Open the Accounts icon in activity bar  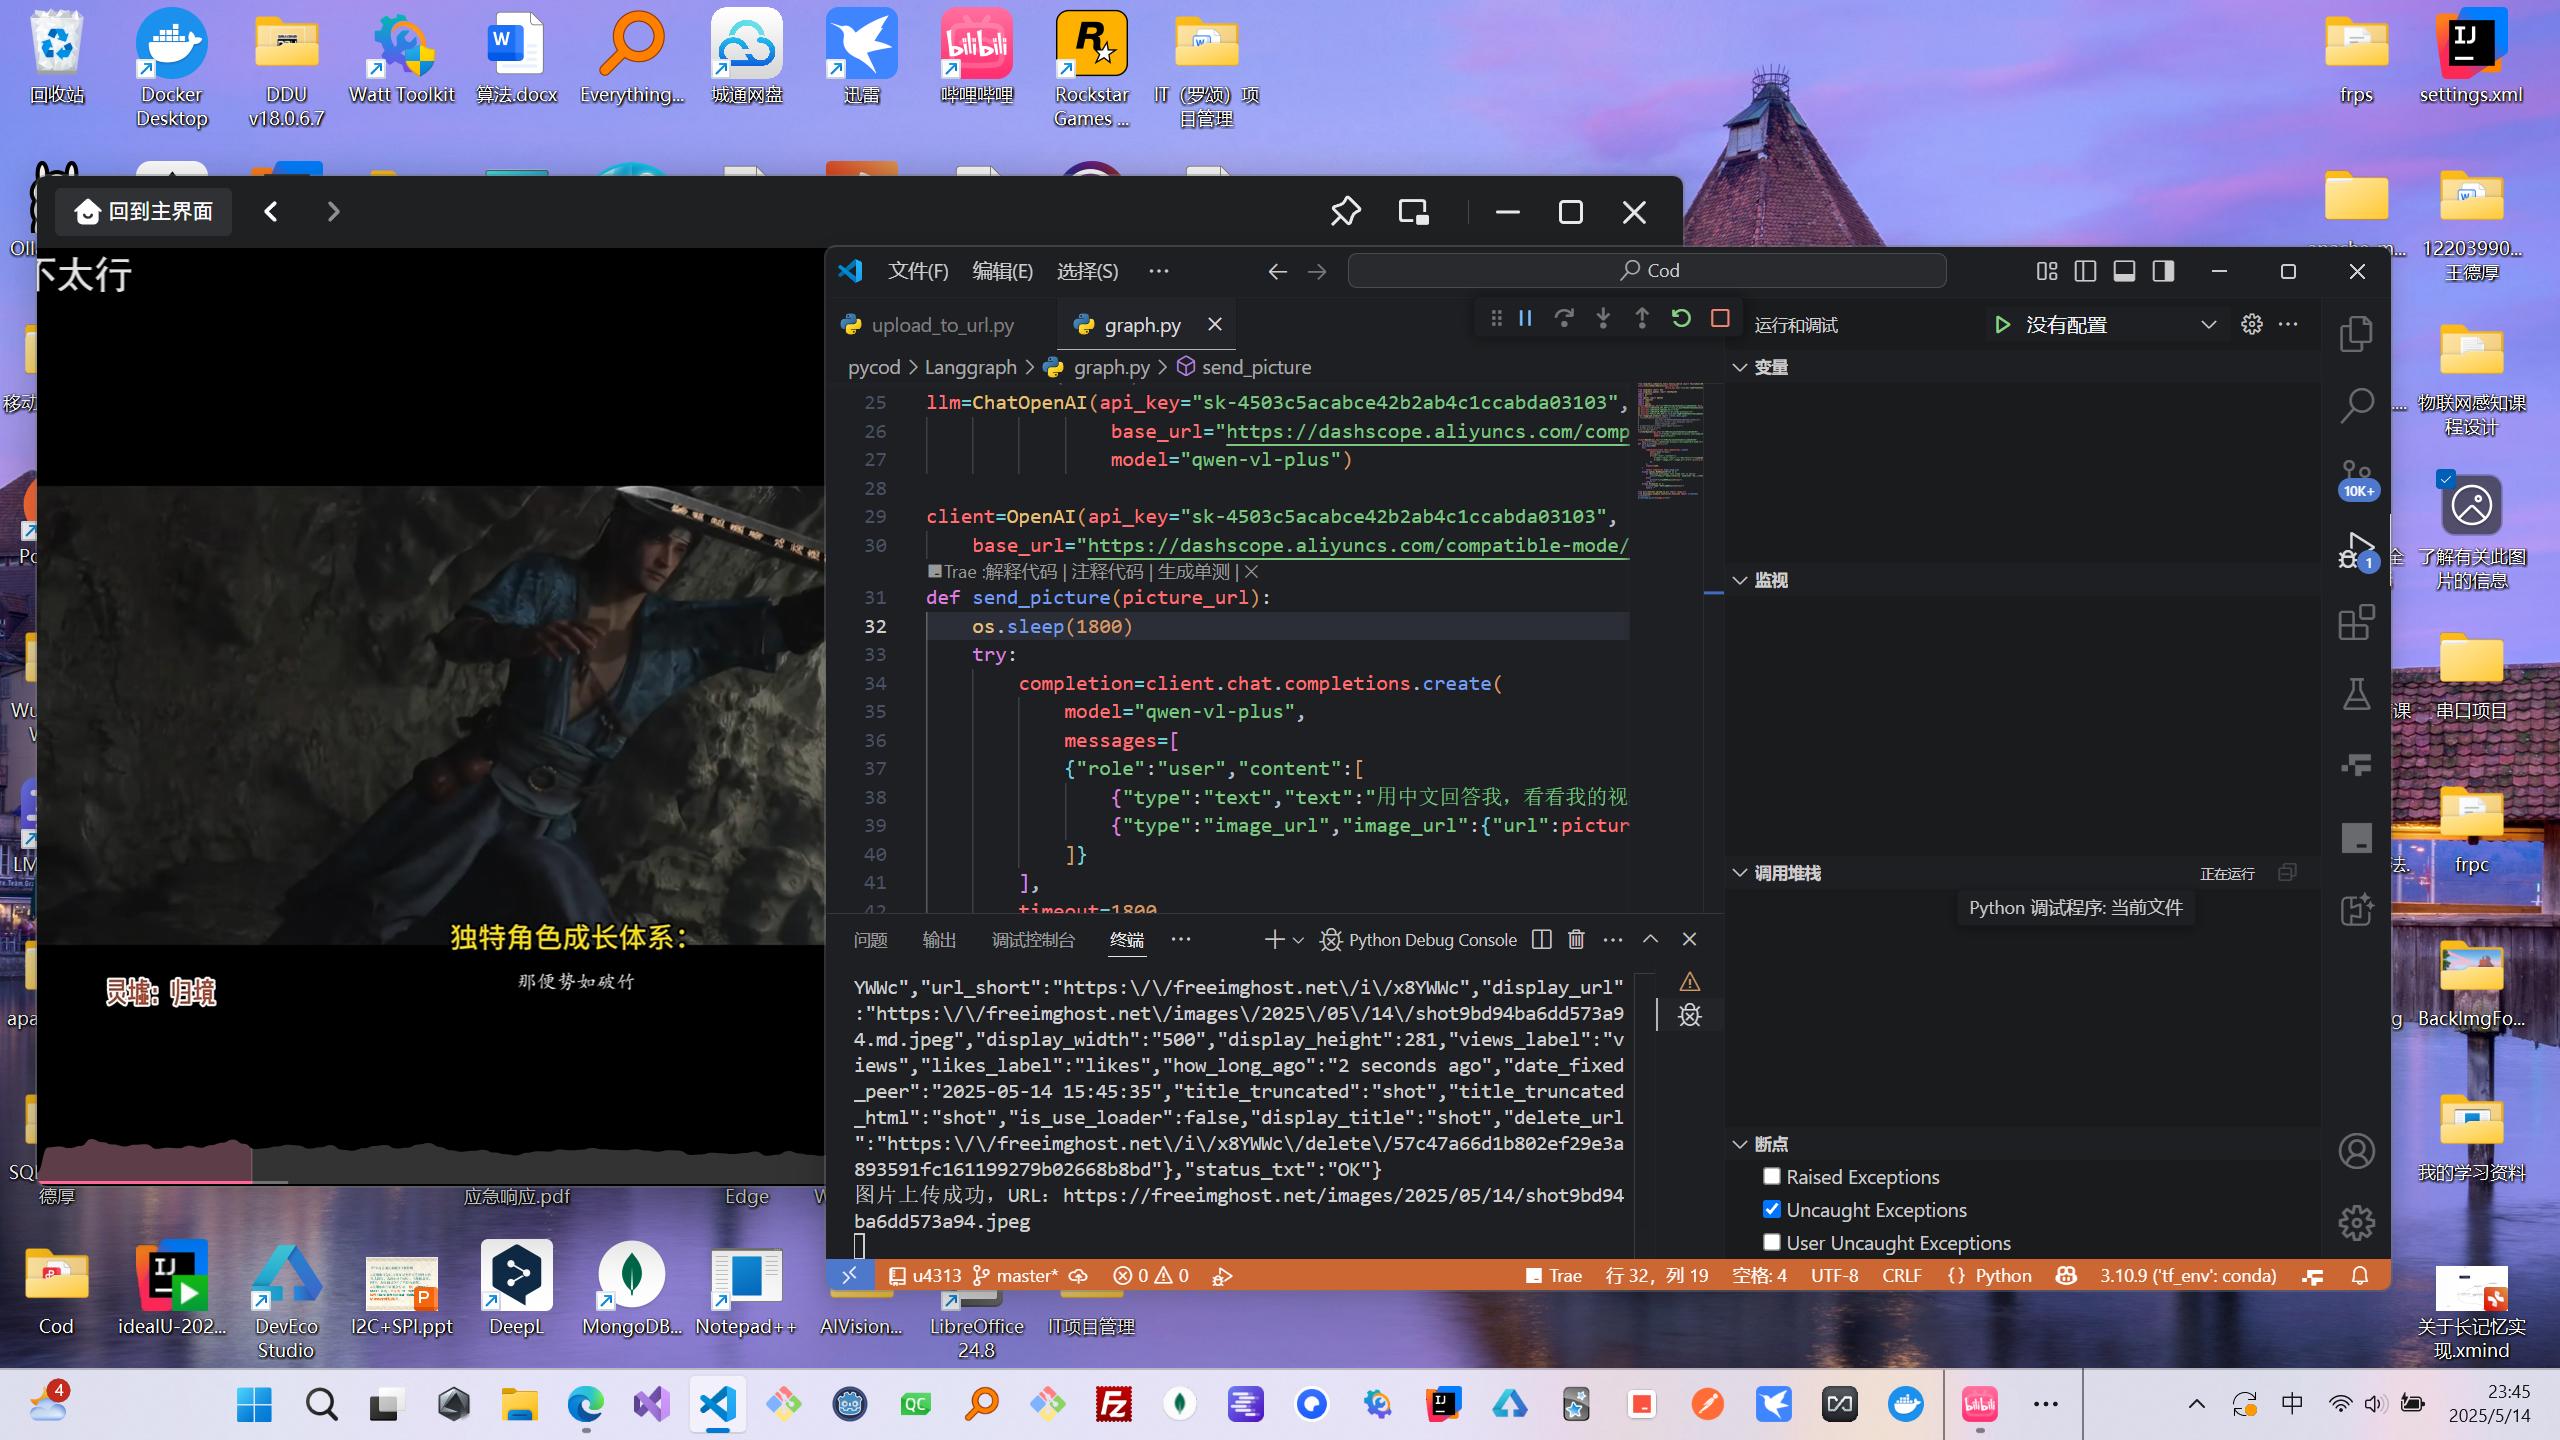2356,1151
